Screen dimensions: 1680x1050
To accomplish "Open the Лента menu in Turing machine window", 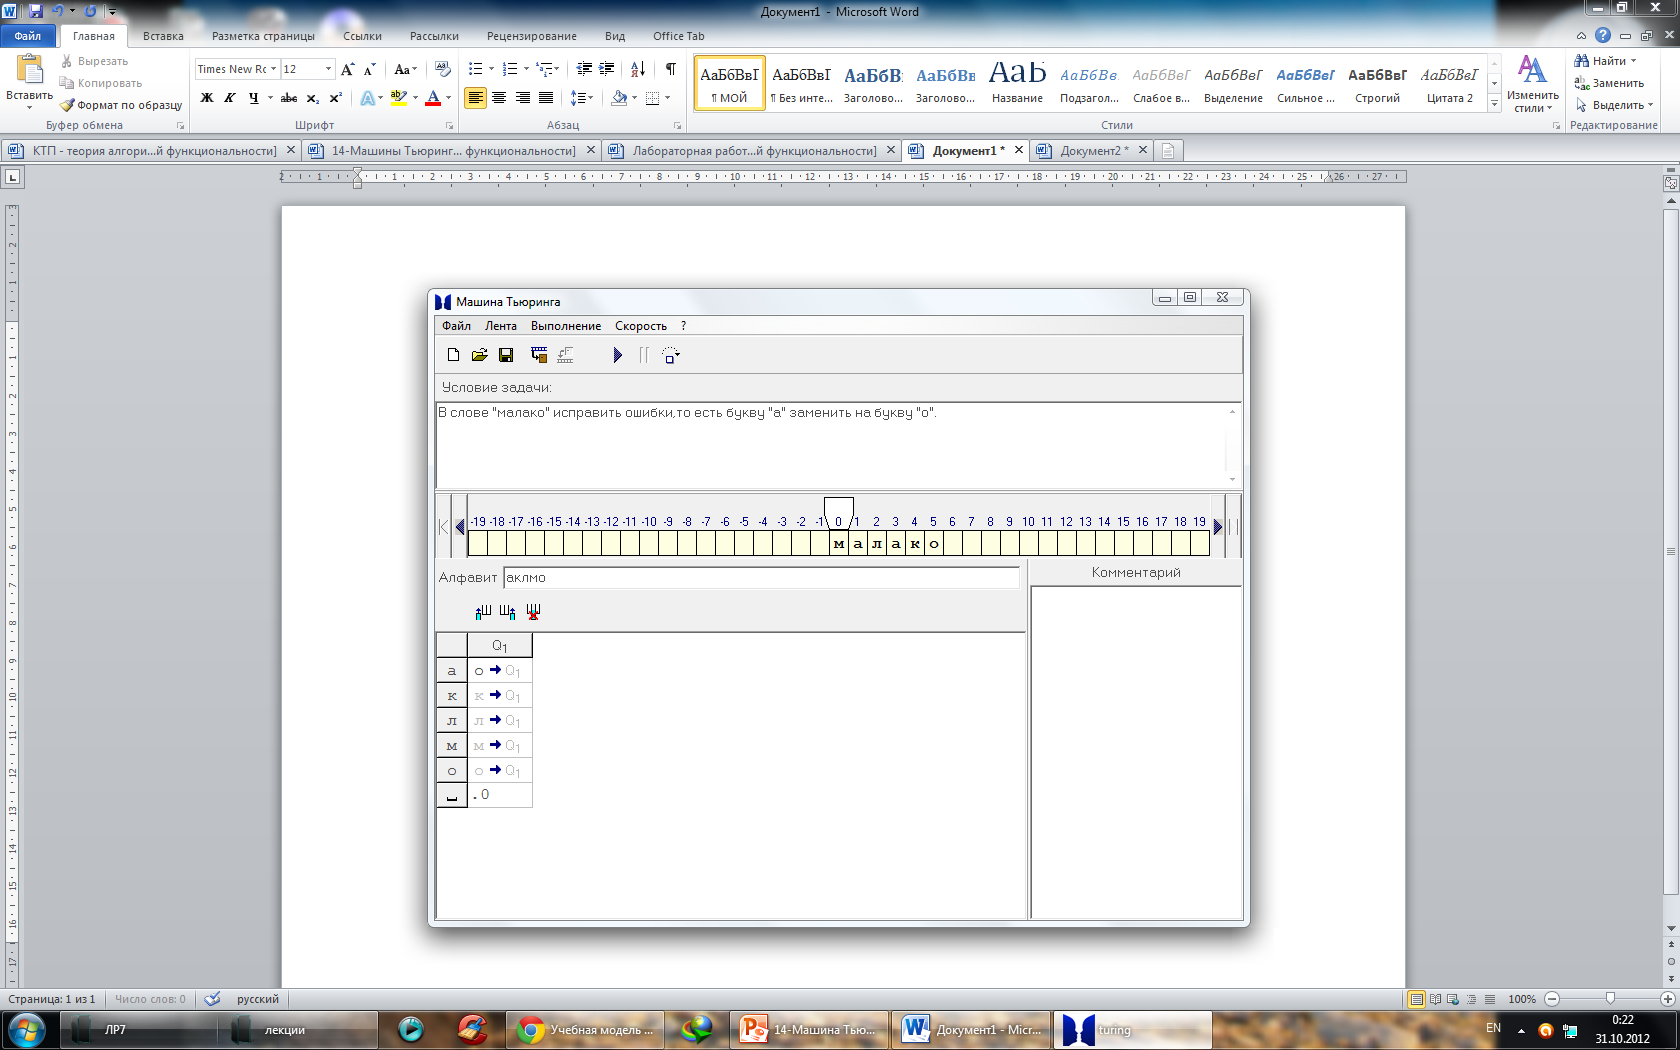I will 500,326.
